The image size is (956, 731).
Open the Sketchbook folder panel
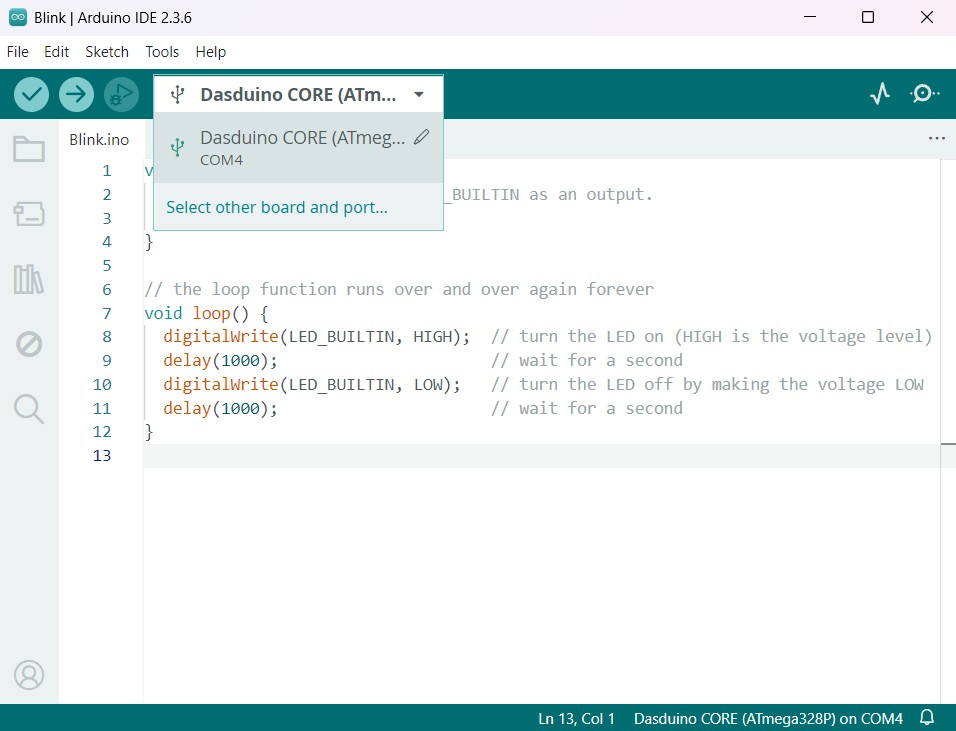pyautogui.click(x=29, y=150)
